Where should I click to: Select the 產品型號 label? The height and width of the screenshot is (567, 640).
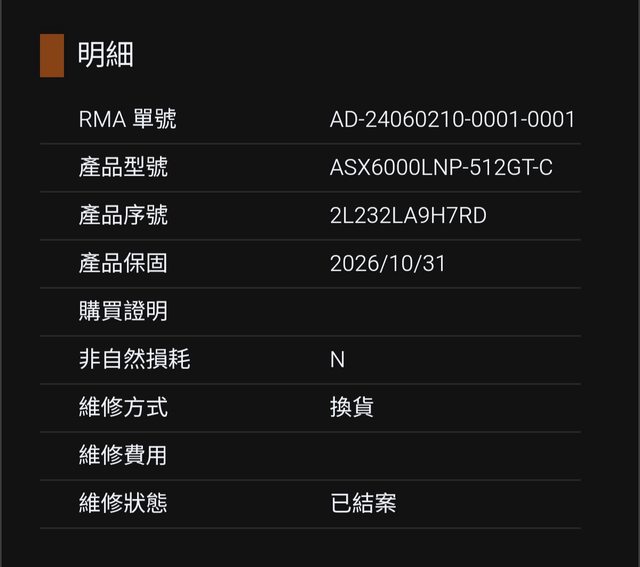pos(123,168)
